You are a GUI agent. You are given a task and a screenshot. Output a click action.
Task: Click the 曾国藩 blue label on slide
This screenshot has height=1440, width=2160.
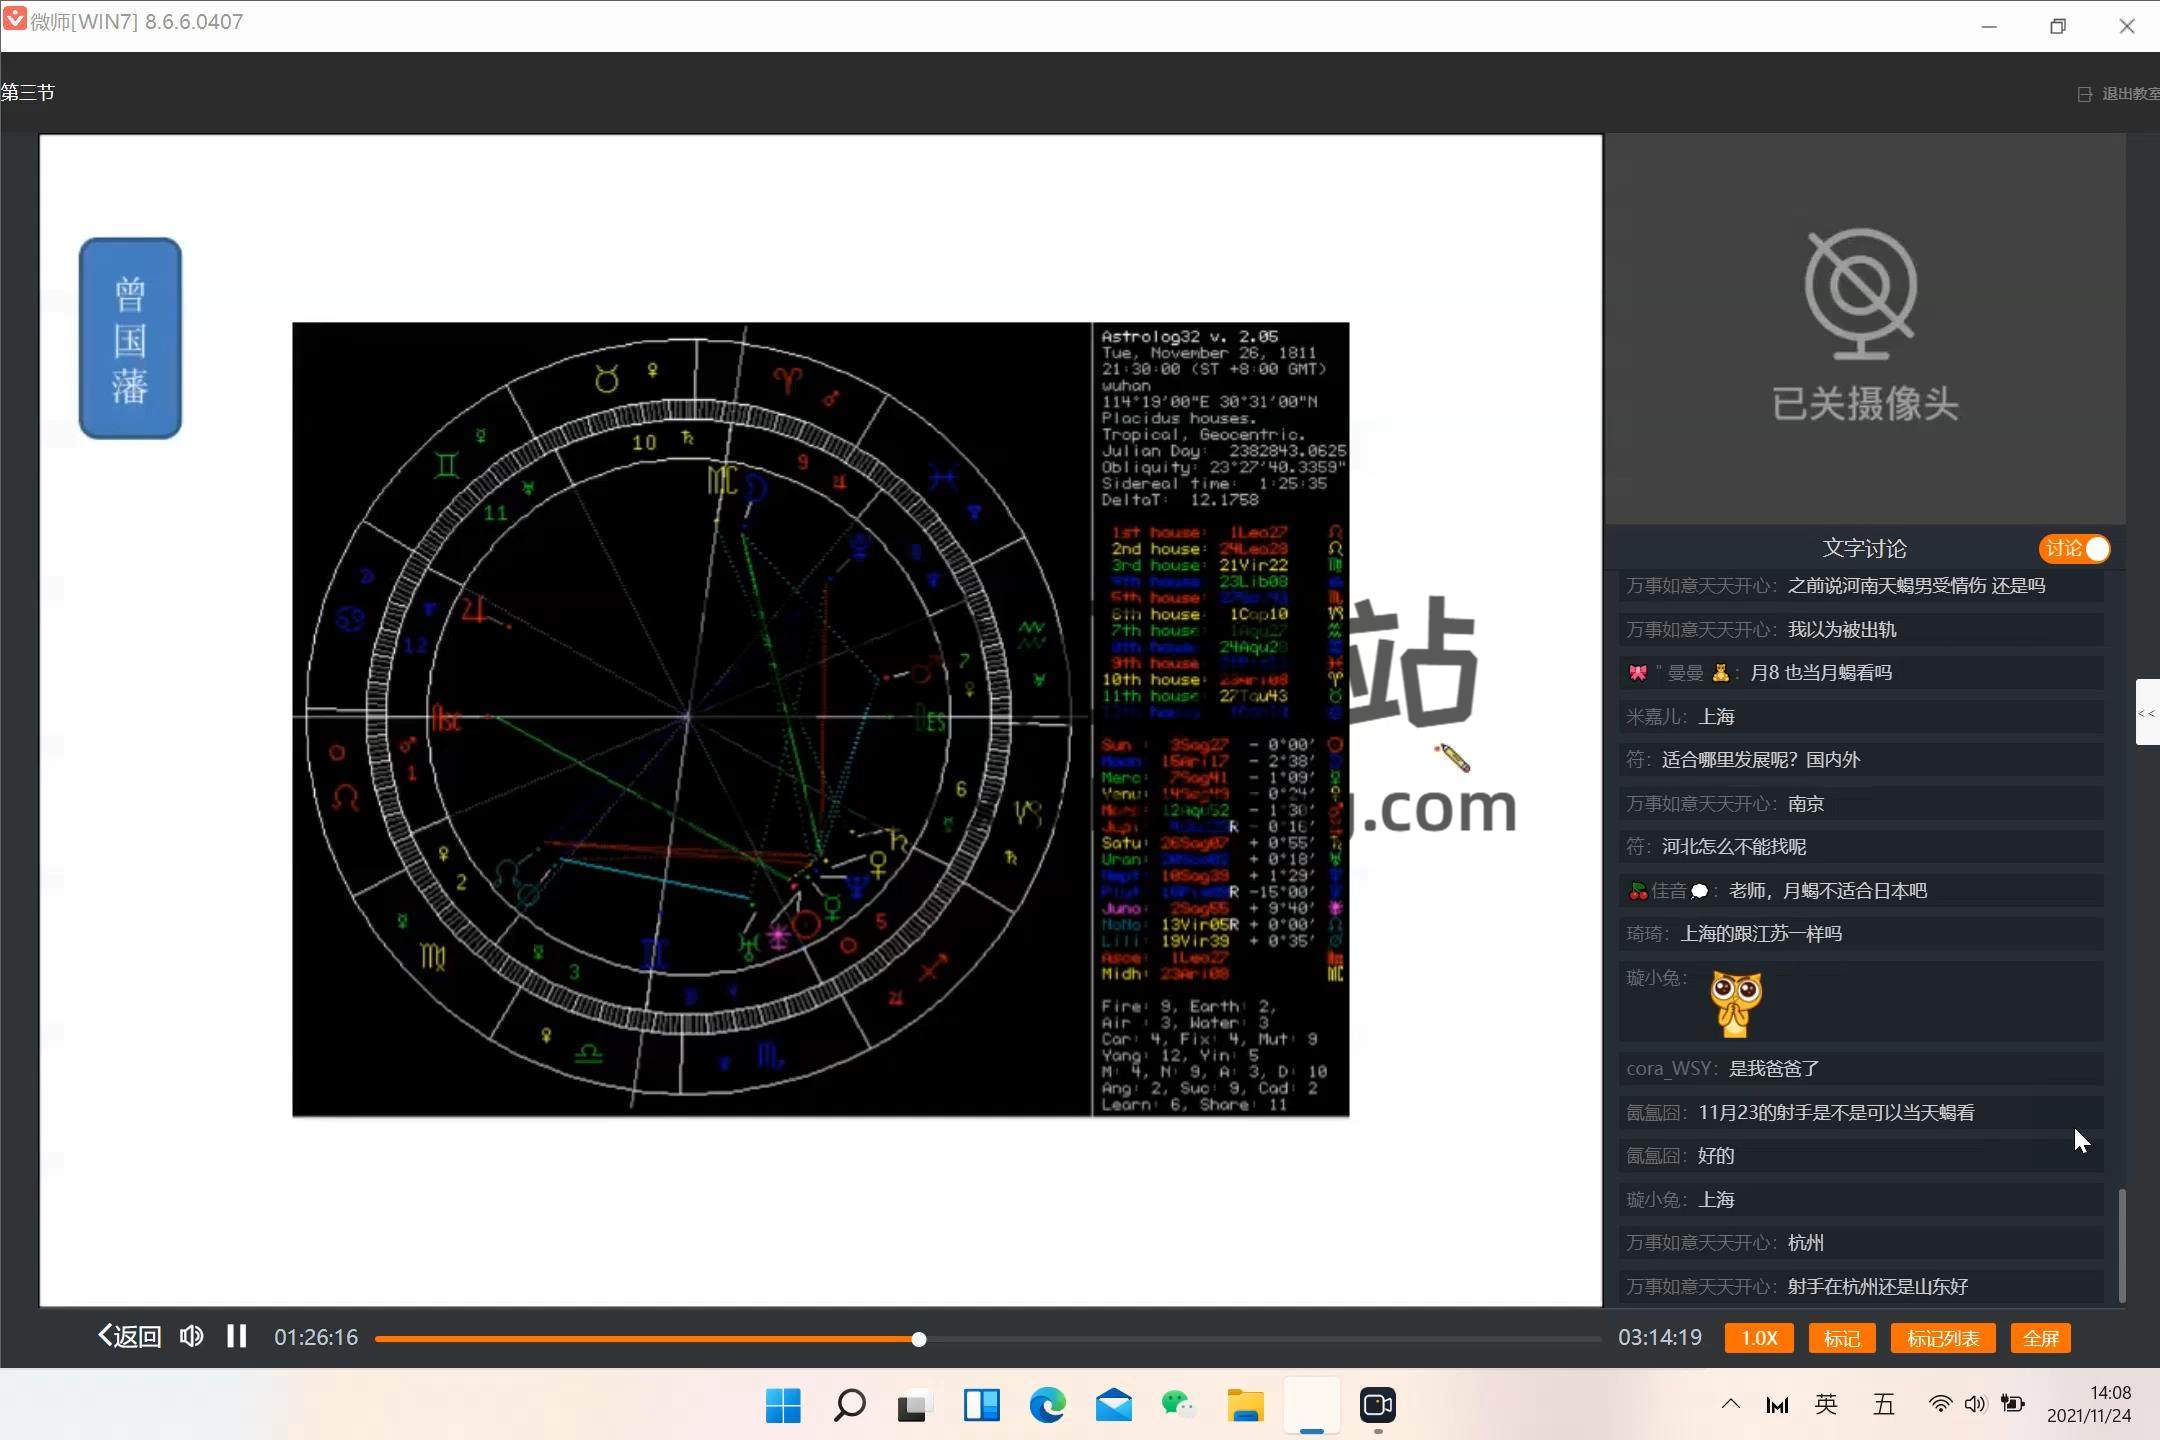(130, 338)
